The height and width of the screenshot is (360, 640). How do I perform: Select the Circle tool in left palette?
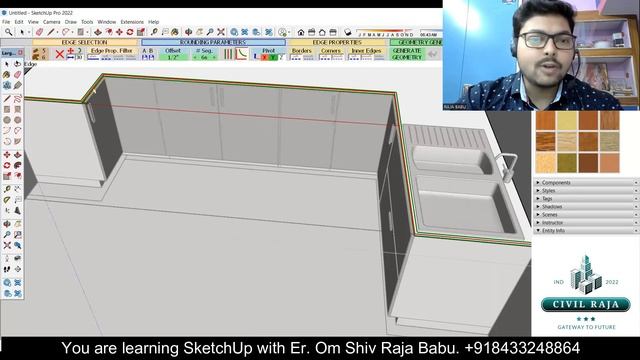(x=7, y=120)
